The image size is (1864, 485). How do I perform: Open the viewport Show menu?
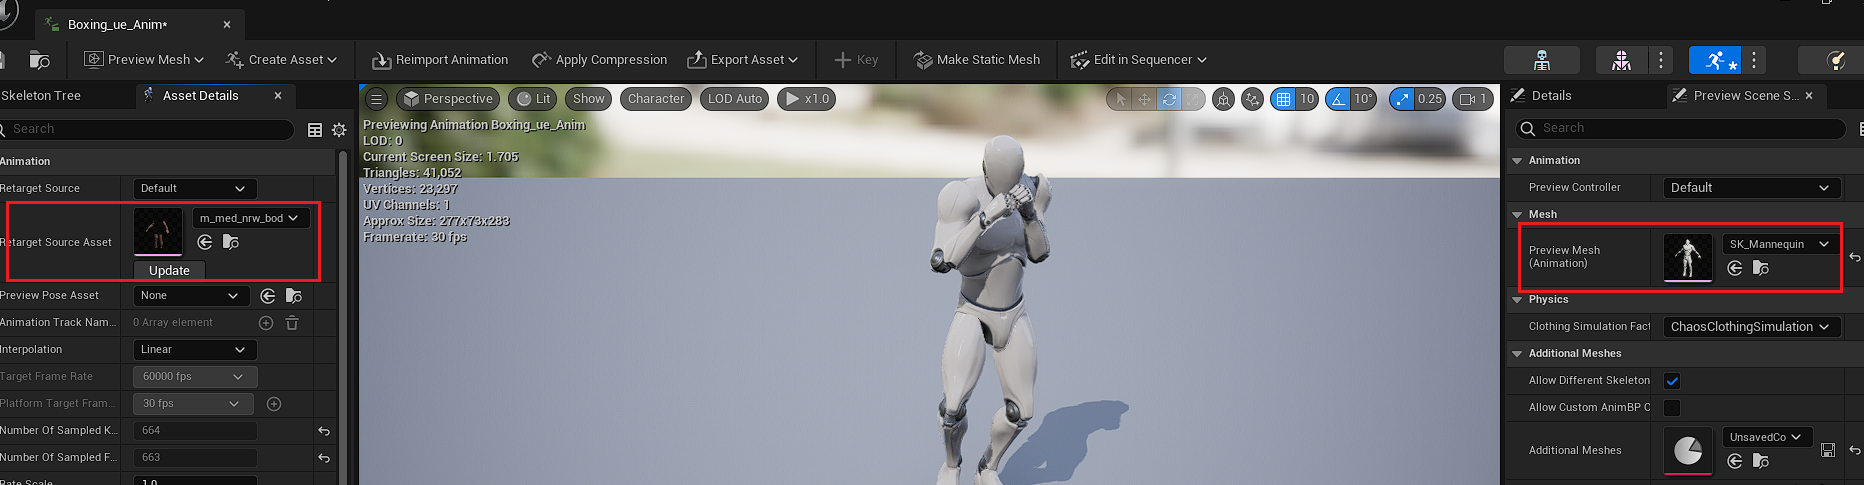588,99
